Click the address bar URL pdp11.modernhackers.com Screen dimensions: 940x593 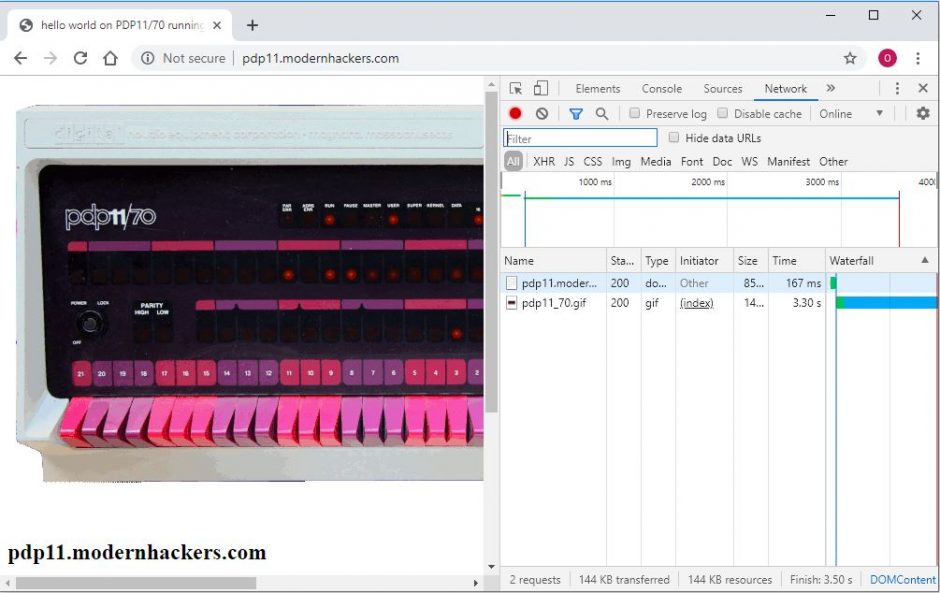[320, 58]
